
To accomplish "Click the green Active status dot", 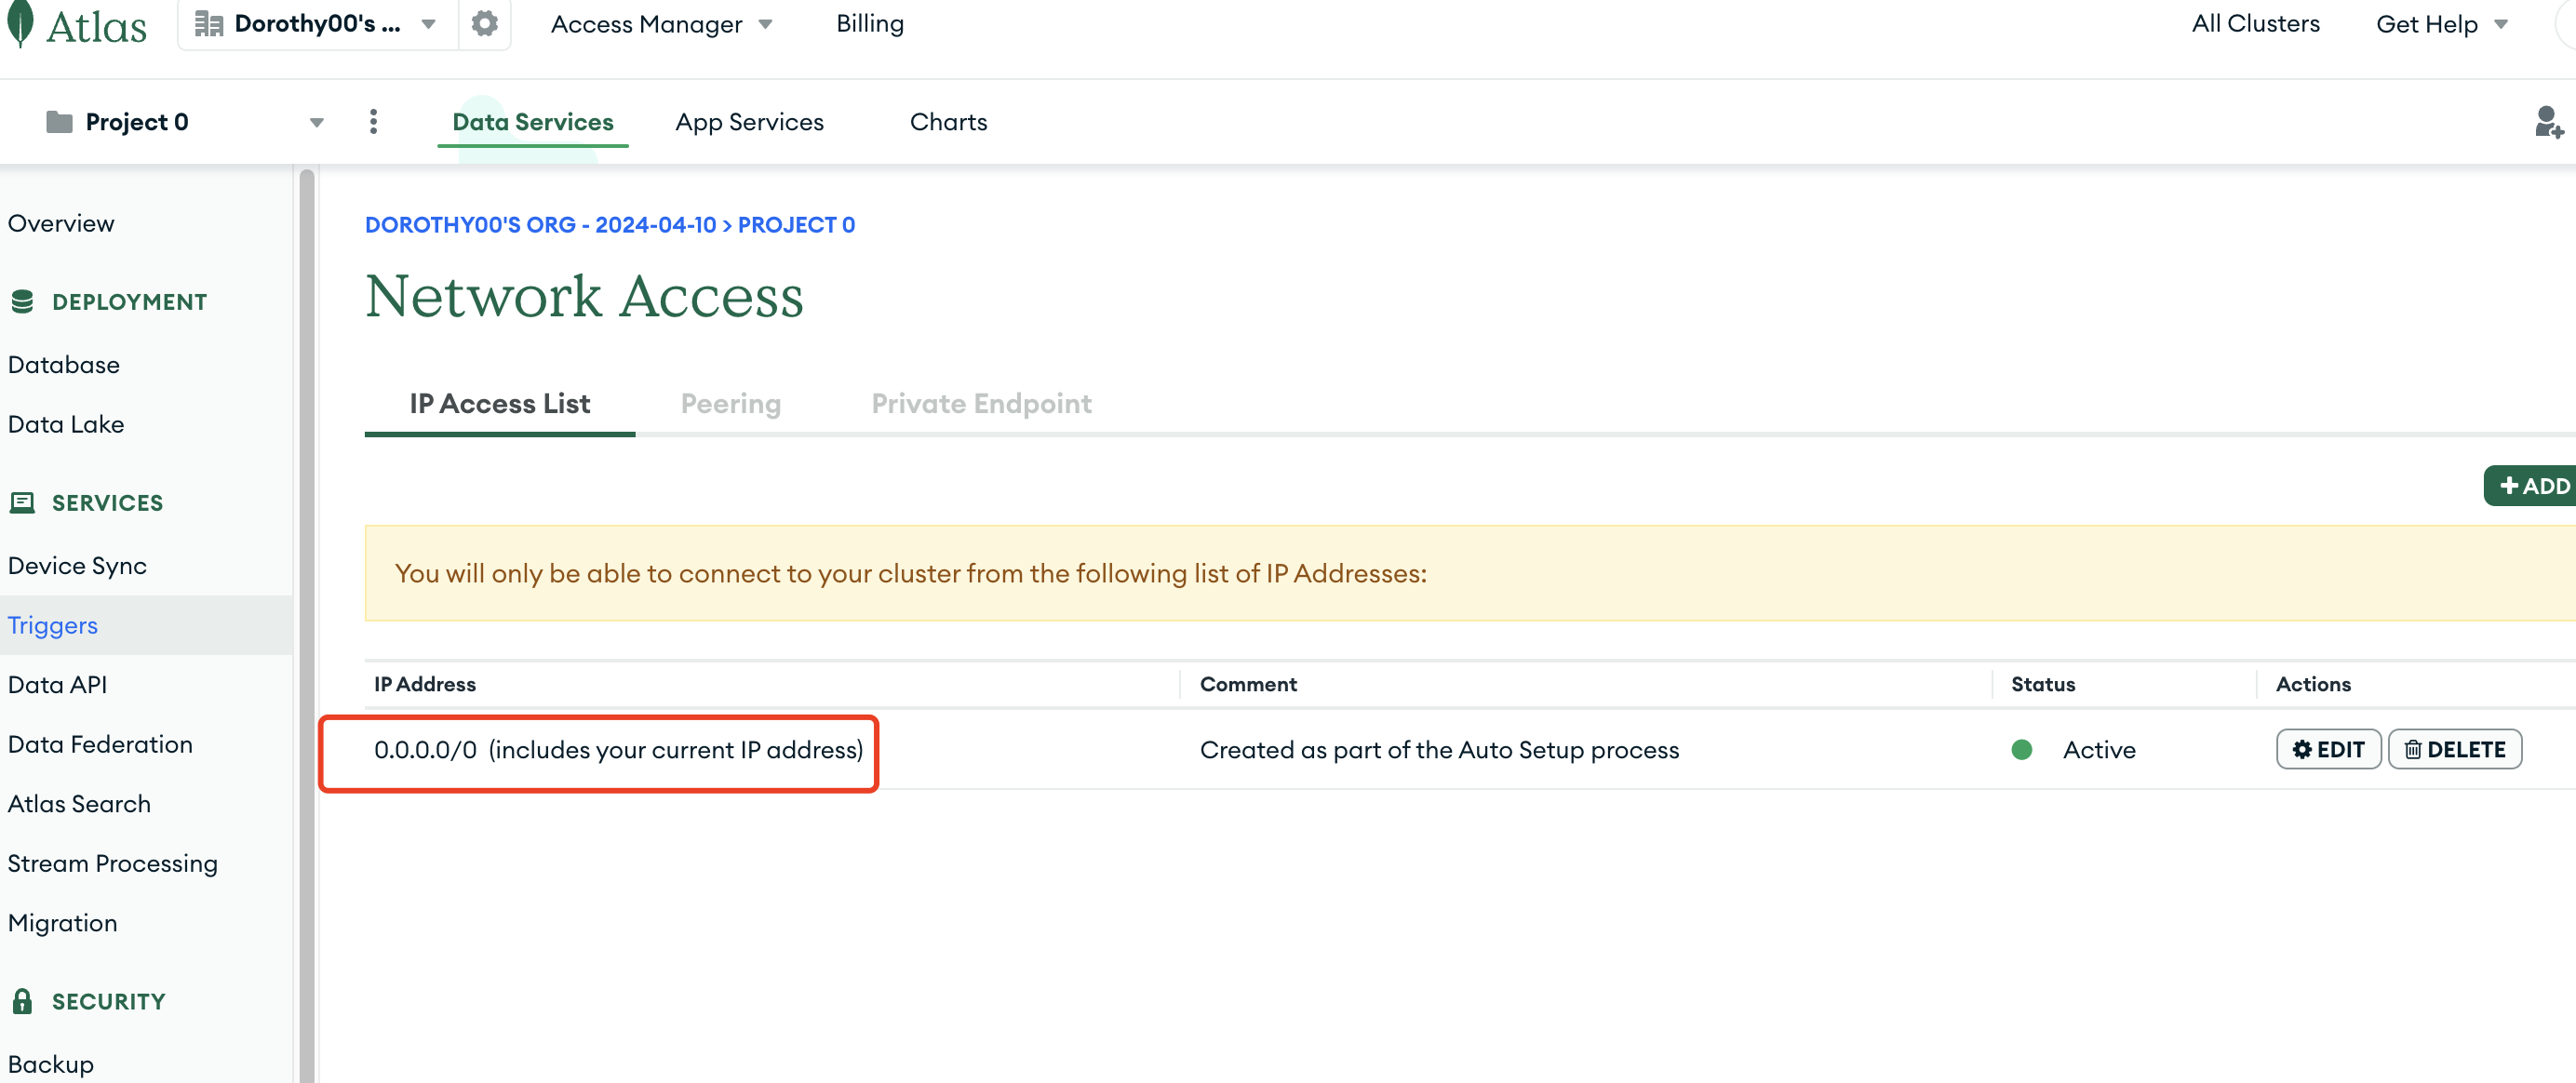I will 2021,749.
